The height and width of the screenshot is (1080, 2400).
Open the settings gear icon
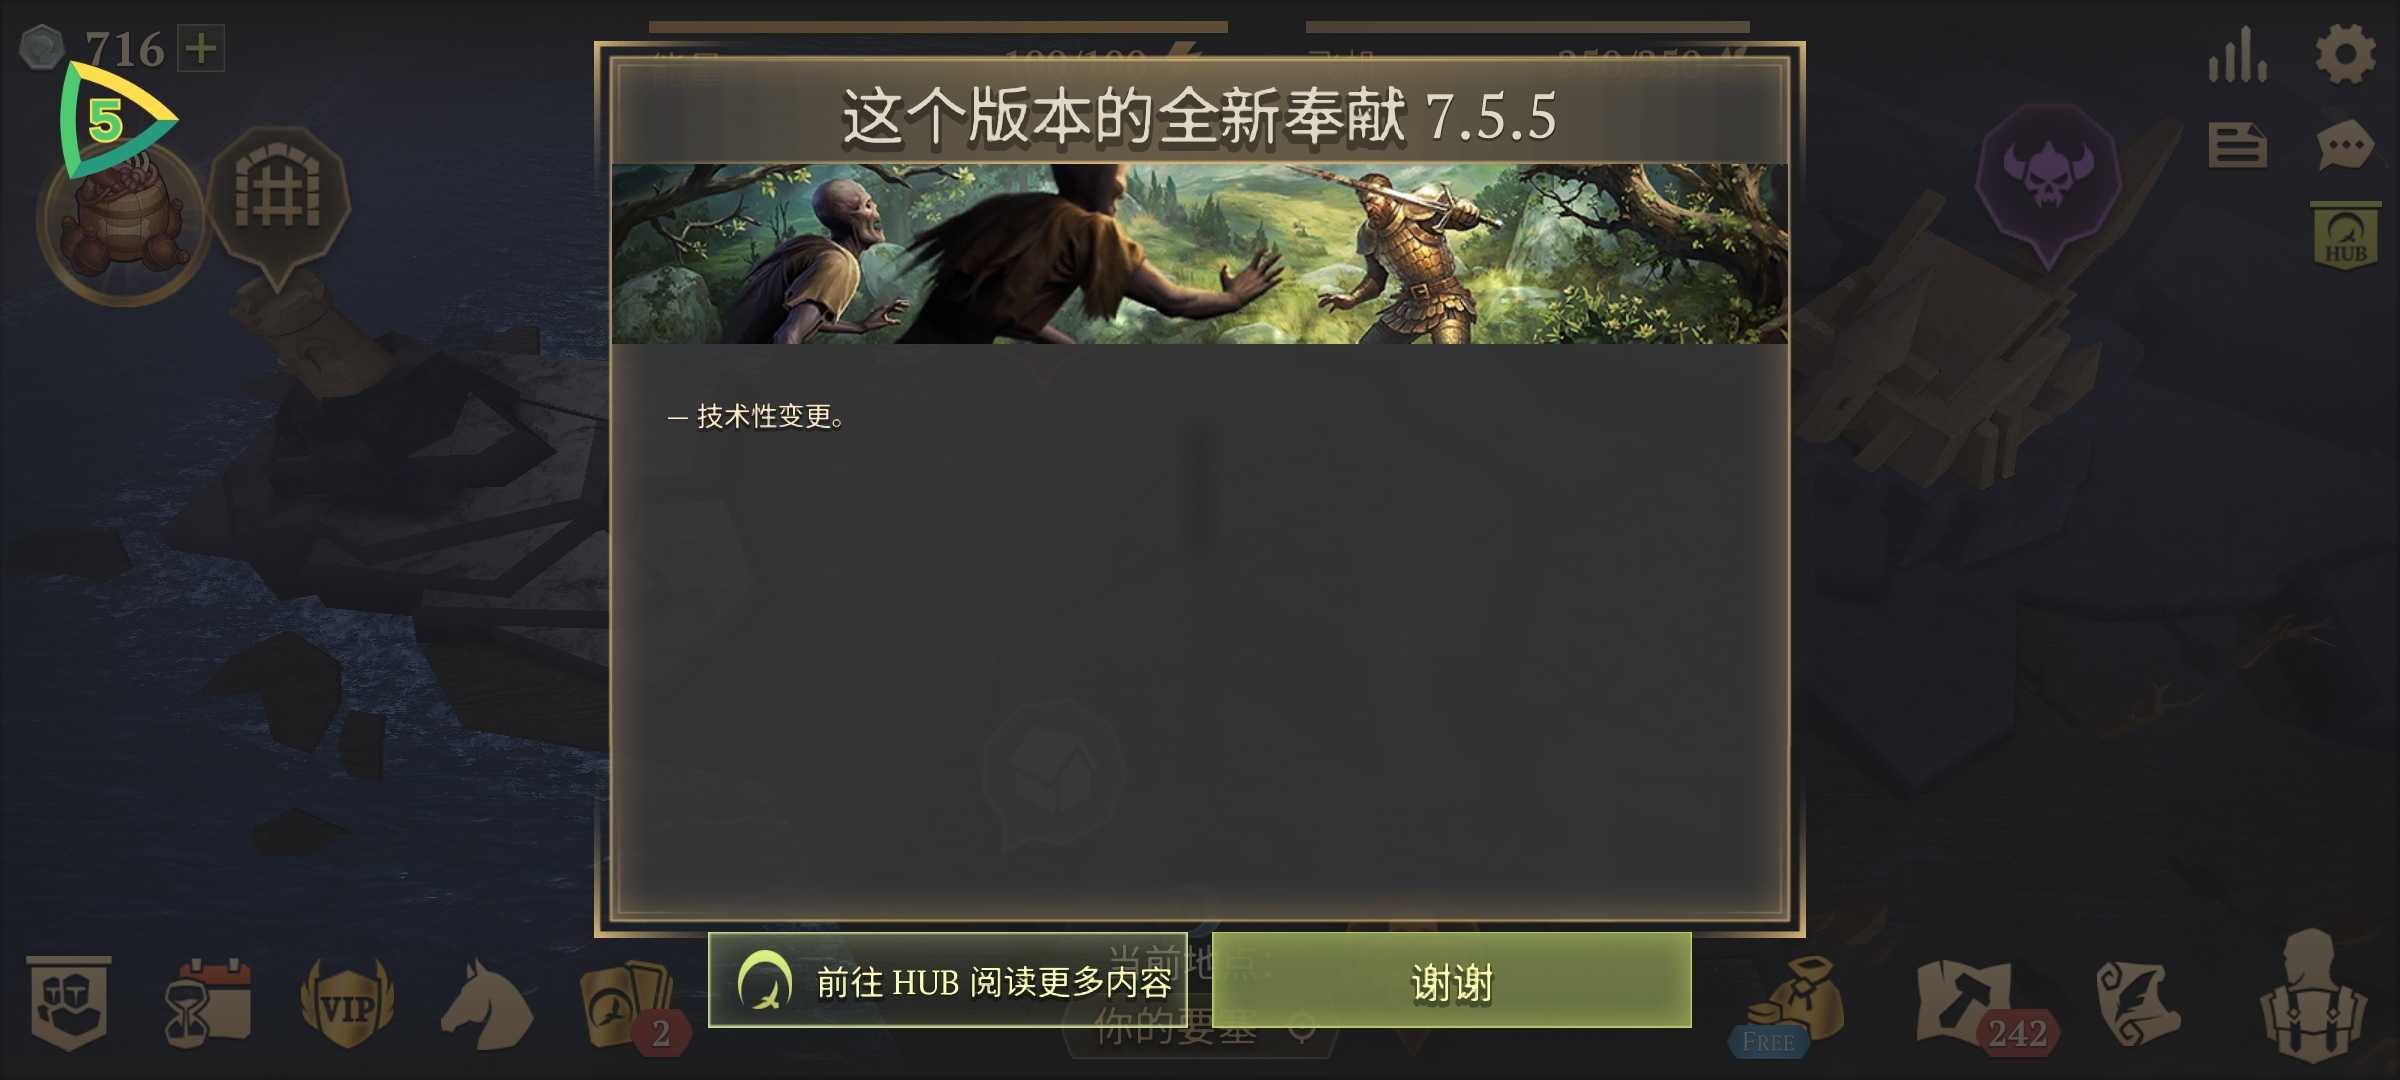pos(2345,54)
